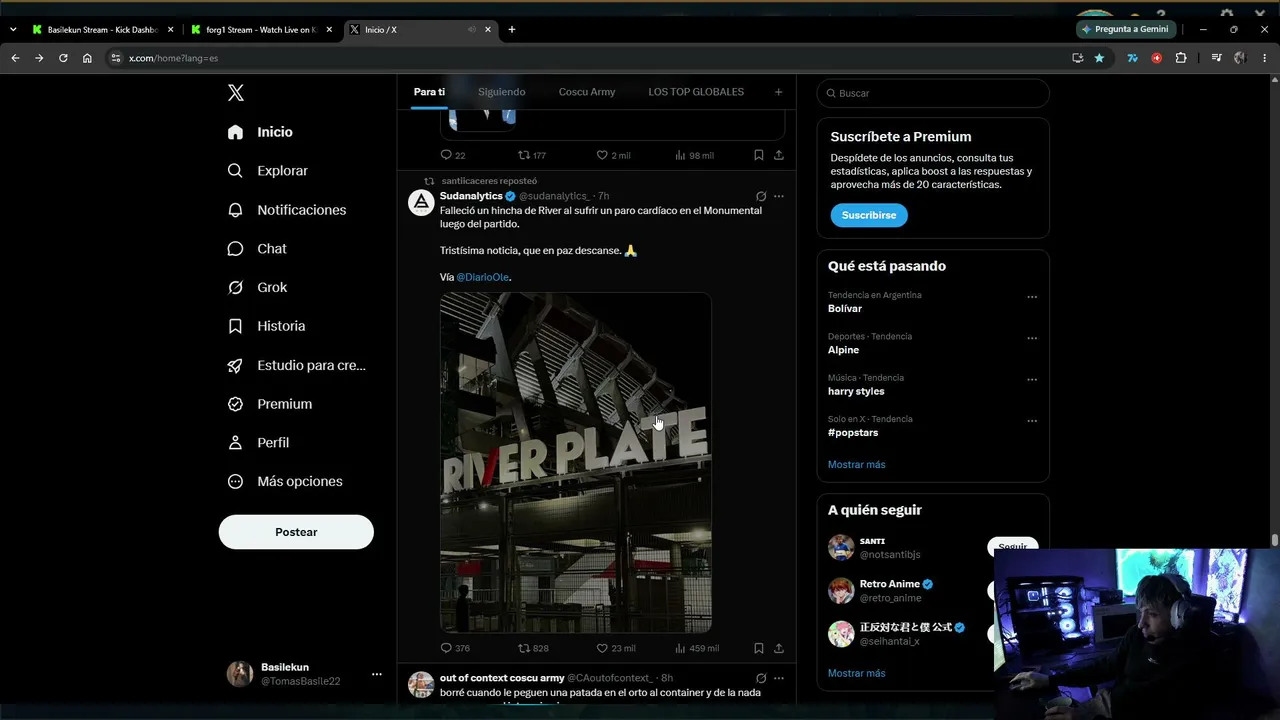Click the Buscar search field

click(x=933, y=93)
